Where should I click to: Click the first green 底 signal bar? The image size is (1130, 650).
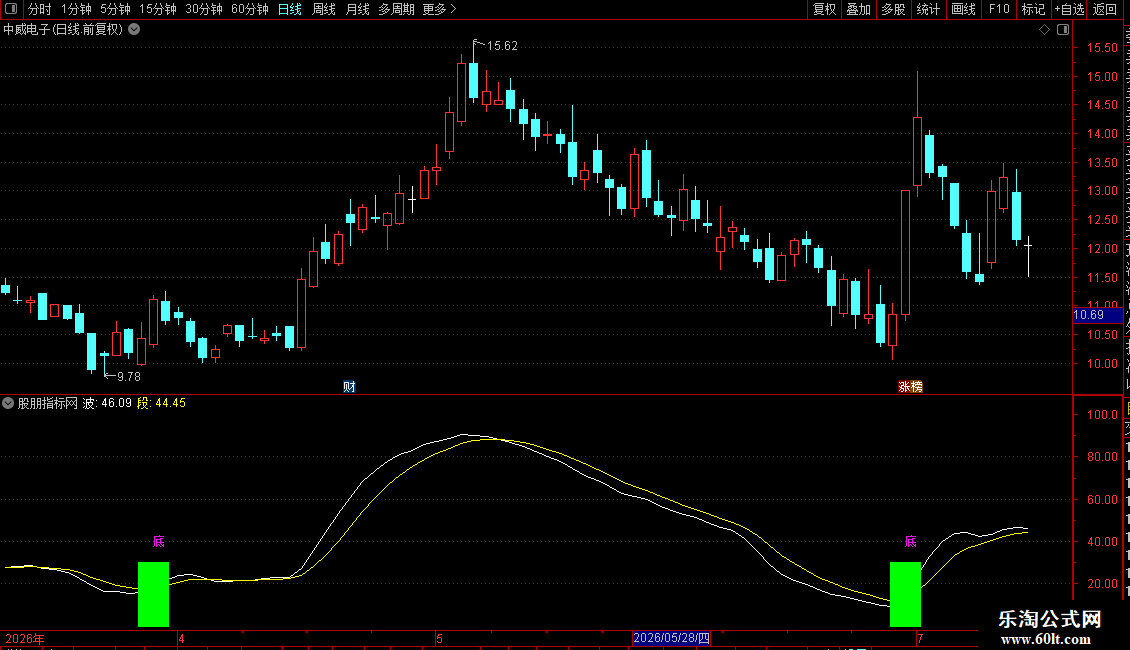click(154, 595)
